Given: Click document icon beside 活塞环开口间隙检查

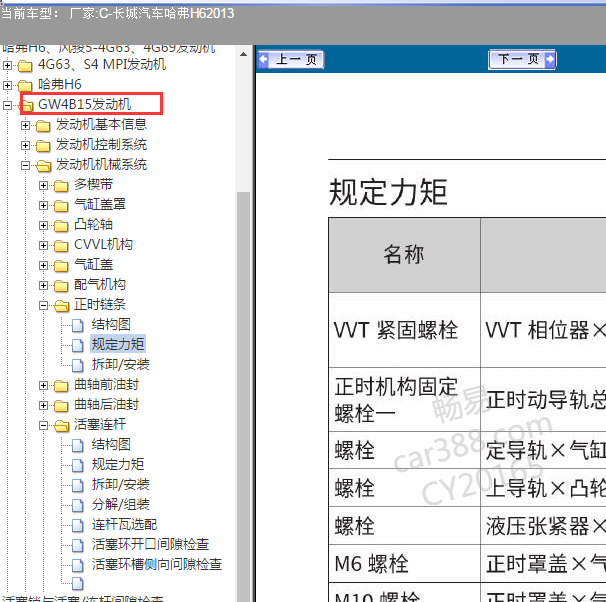Looking at the screenshot, I should [78, 545].
